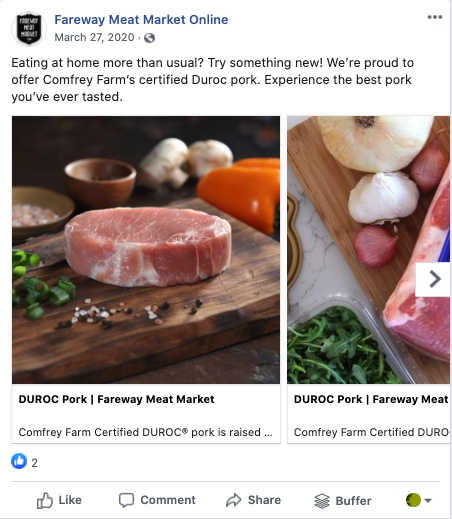Screen dimensions: 452x519
Task: Expand the post-as identity dropdown arrow
Action: pos(428,500)
